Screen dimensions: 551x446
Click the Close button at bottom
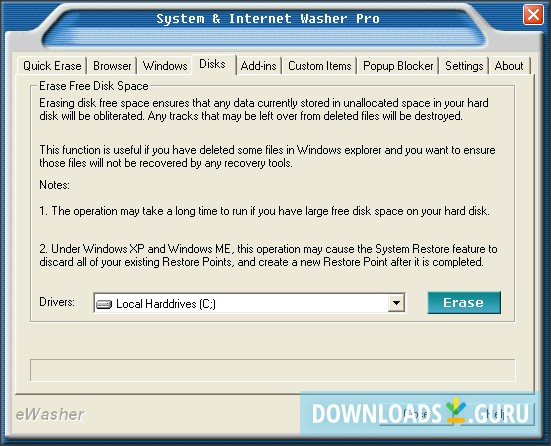(x=415, y=414)
